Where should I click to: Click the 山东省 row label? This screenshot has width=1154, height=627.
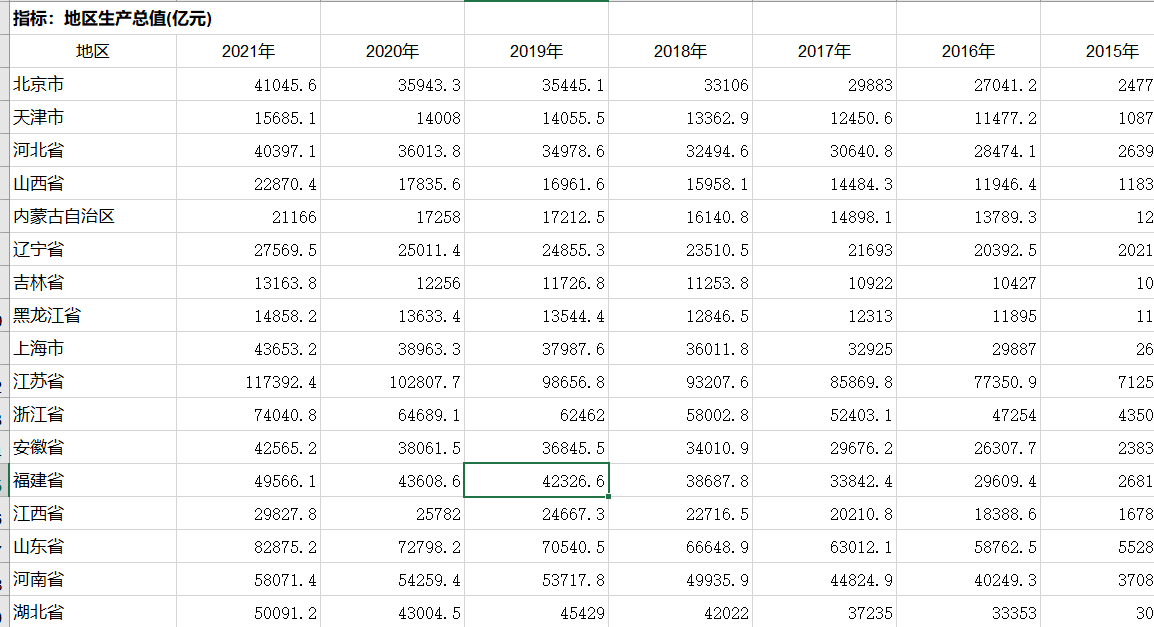click(93, 547)
